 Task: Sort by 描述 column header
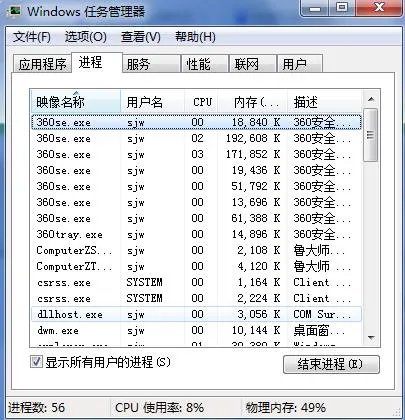(324, 102)
